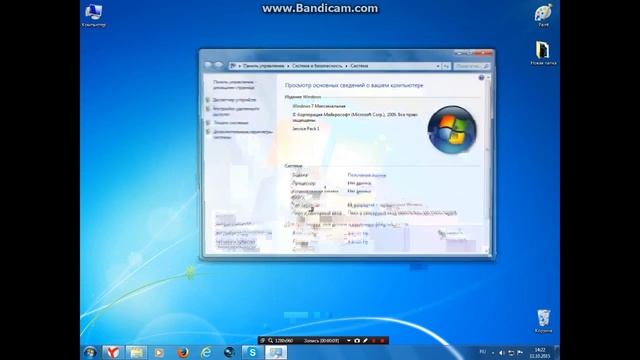
Task: Open the Bandicam bar dropdown arrow
Action: 349,340
